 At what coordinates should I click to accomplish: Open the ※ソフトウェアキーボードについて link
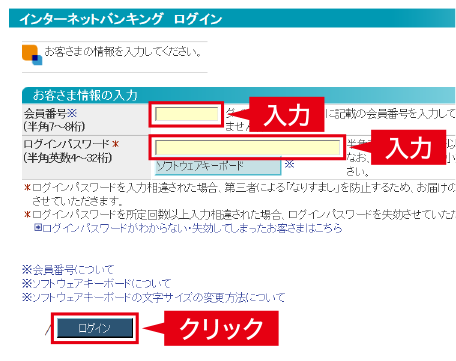pyautogui.click(x=96, y=283)
